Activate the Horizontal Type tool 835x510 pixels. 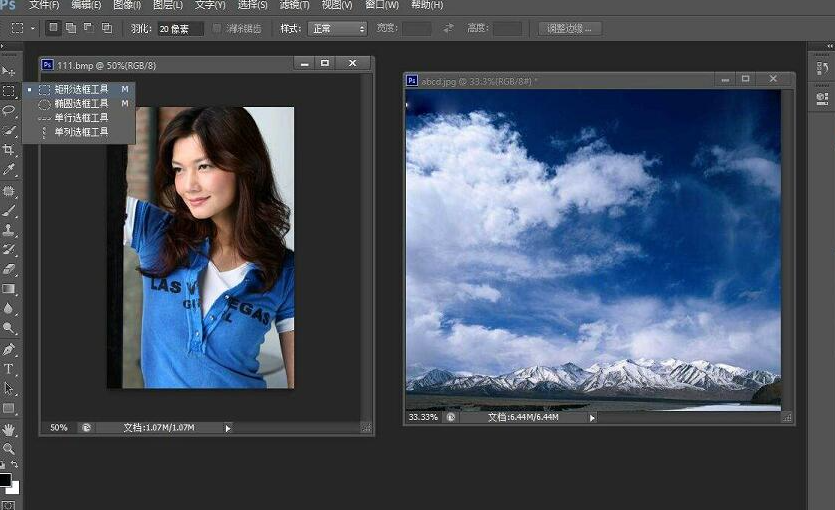(x=9, y=369)
